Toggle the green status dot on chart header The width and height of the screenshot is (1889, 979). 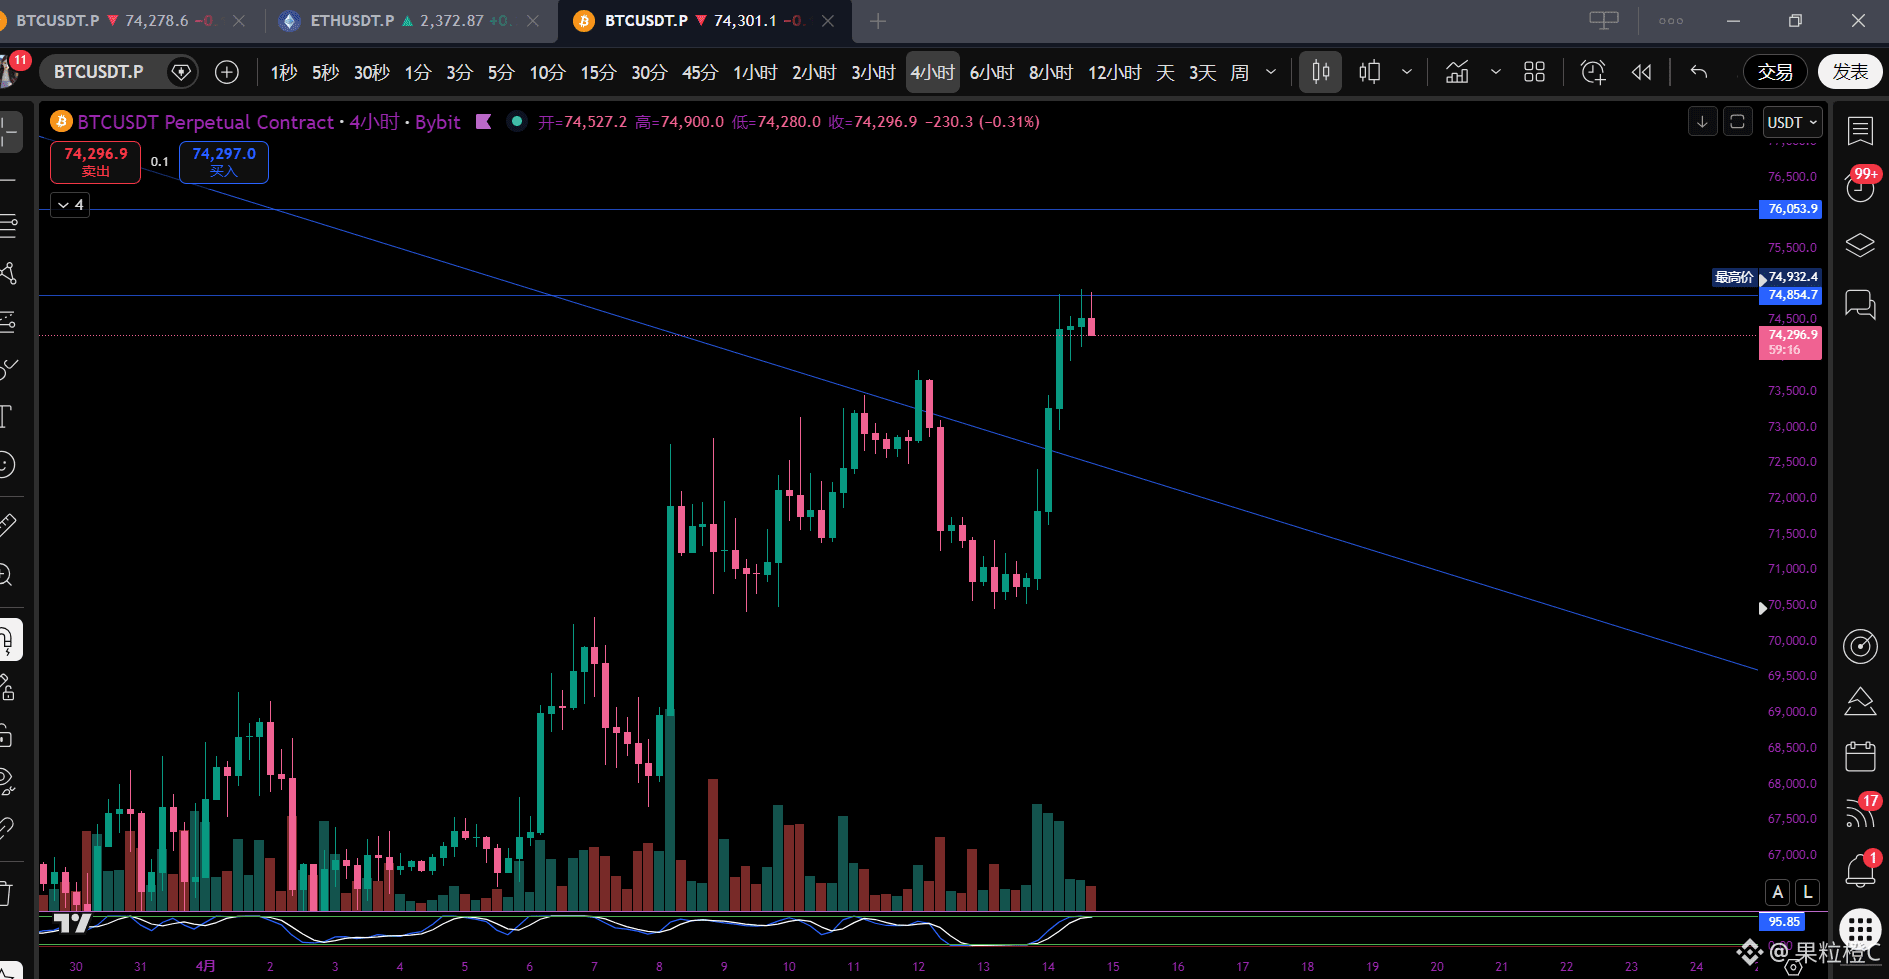[x=516, y=121]
